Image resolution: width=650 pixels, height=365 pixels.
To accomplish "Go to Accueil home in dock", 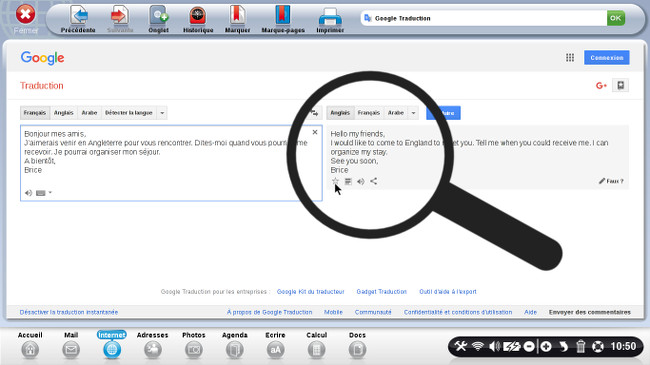I will pos(30,345).
